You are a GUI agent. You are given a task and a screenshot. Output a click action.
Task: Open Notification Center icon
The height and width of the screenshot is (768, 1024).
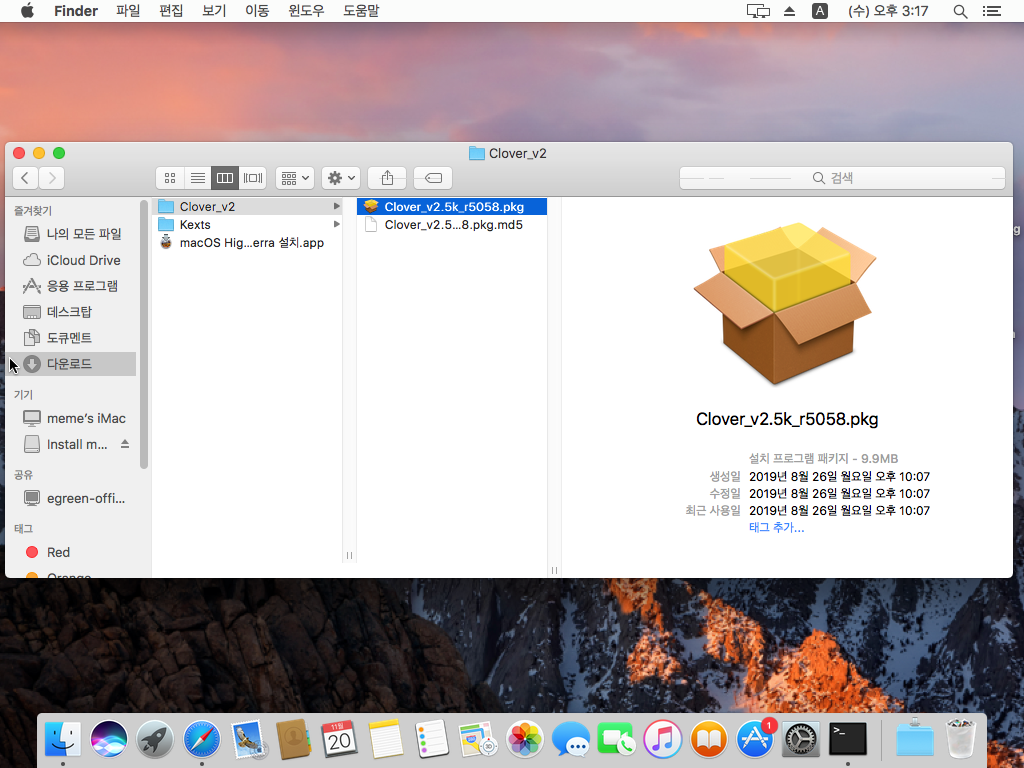pyautogui.click(x=992, y=11)
